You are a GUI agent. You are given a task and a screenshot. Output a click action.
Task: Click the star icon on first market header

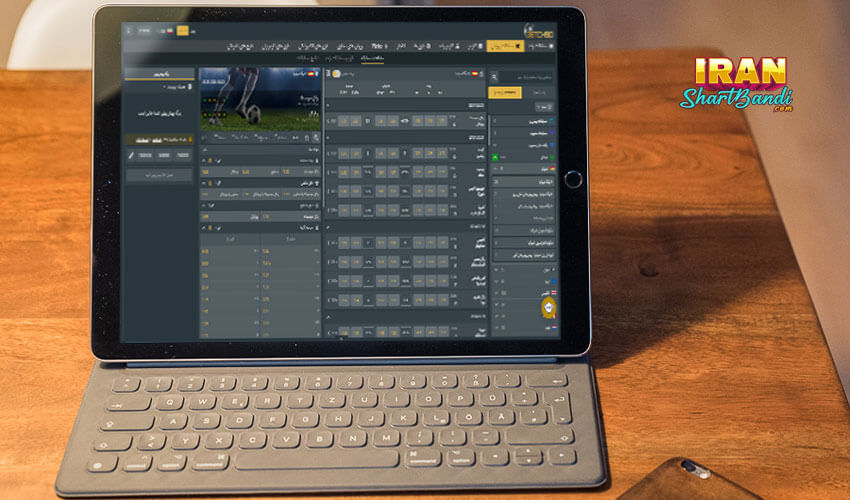tap(211, 161)
